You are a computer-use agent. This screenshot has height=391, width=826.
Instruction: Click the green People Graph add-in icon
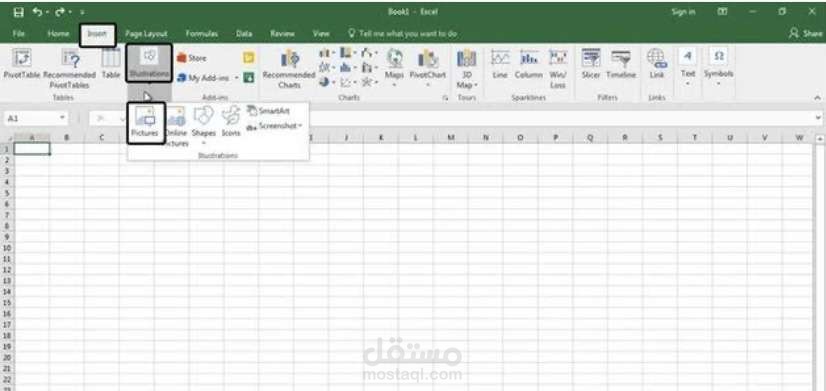pos(249,77)
